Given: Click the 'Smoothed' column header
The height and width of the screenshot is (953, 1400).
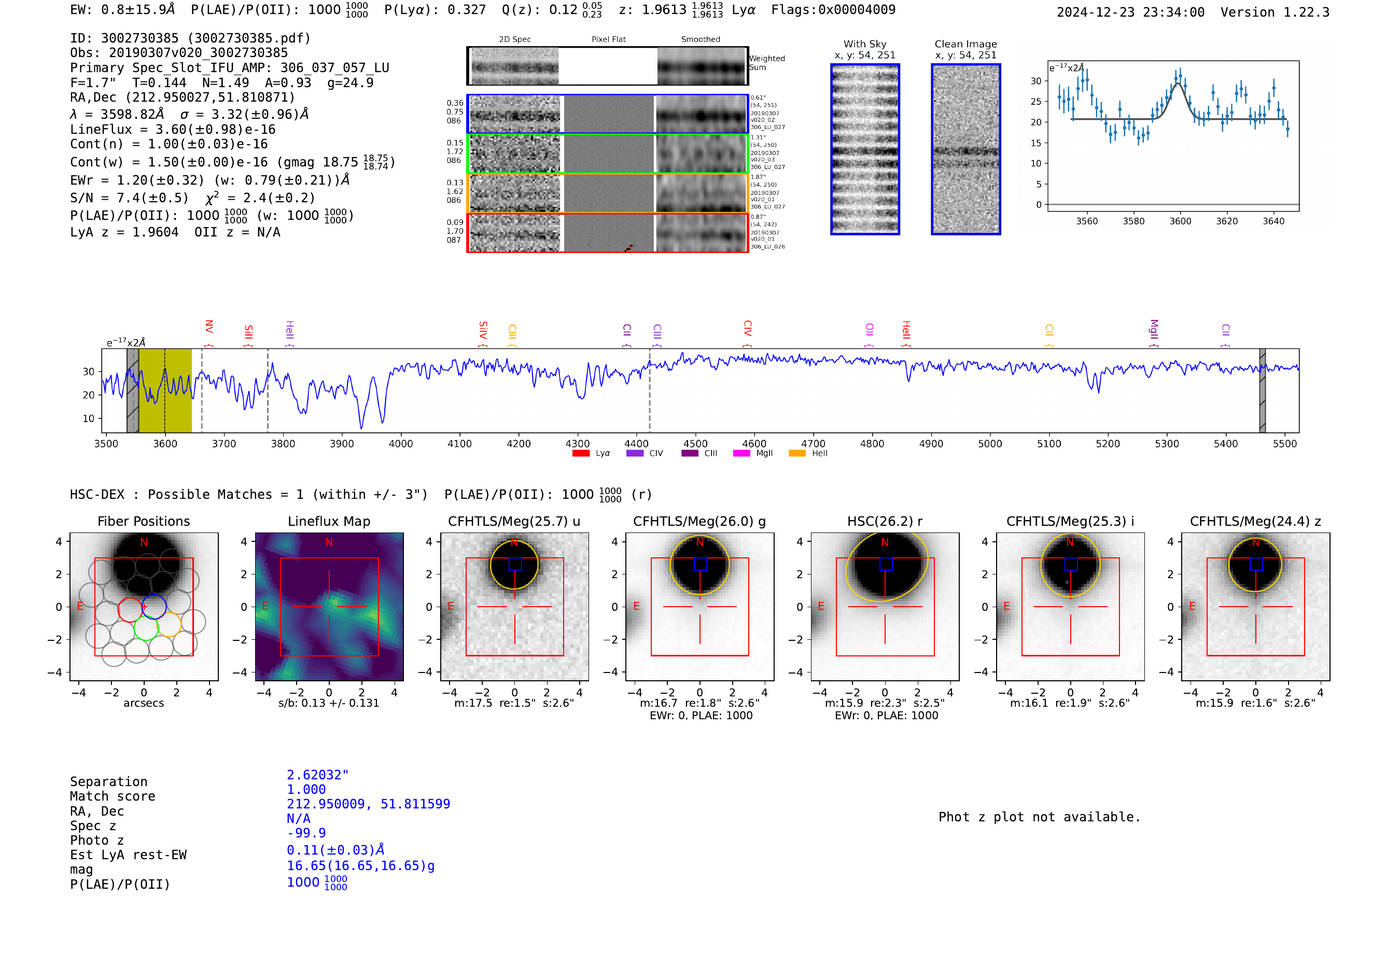Looking at the screenshot, I should (700, 39).
